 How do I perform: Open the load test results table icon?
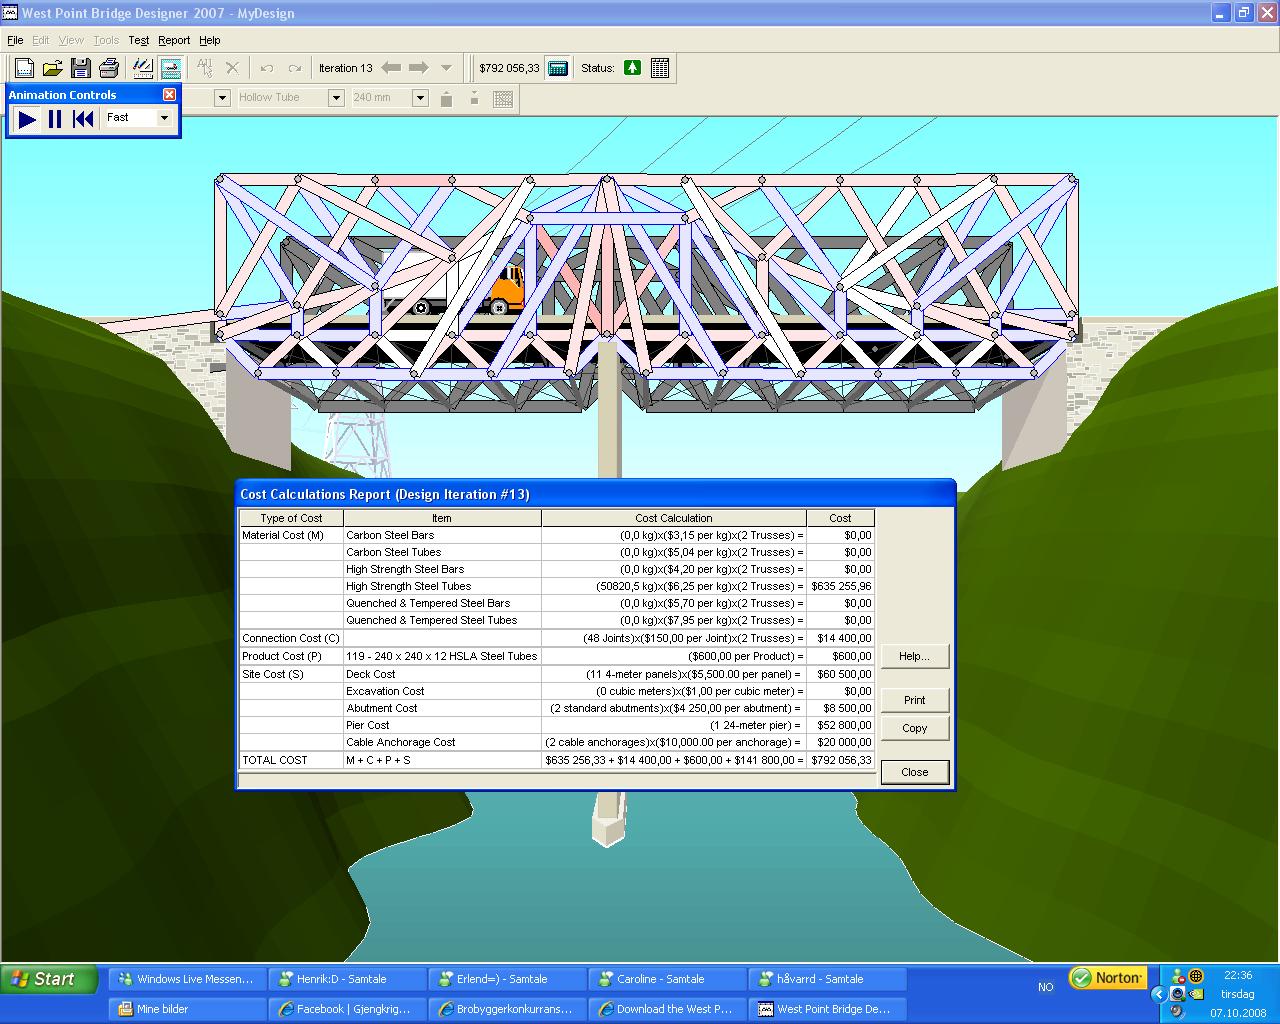pyautogui.click(x=660, y=68)
